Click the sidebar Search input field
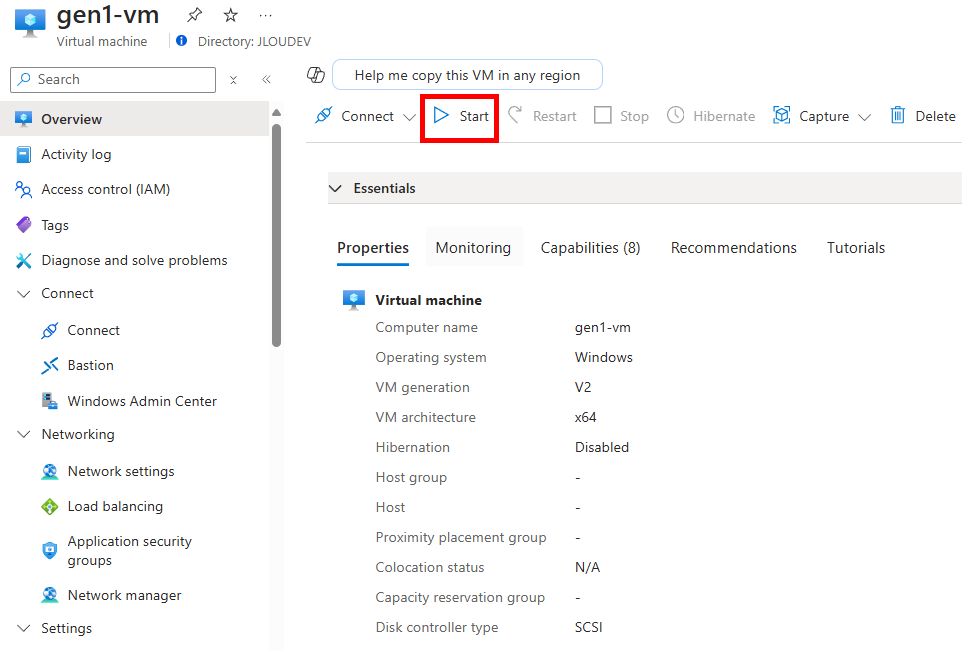Screen dimensions: 962x651 113,80
